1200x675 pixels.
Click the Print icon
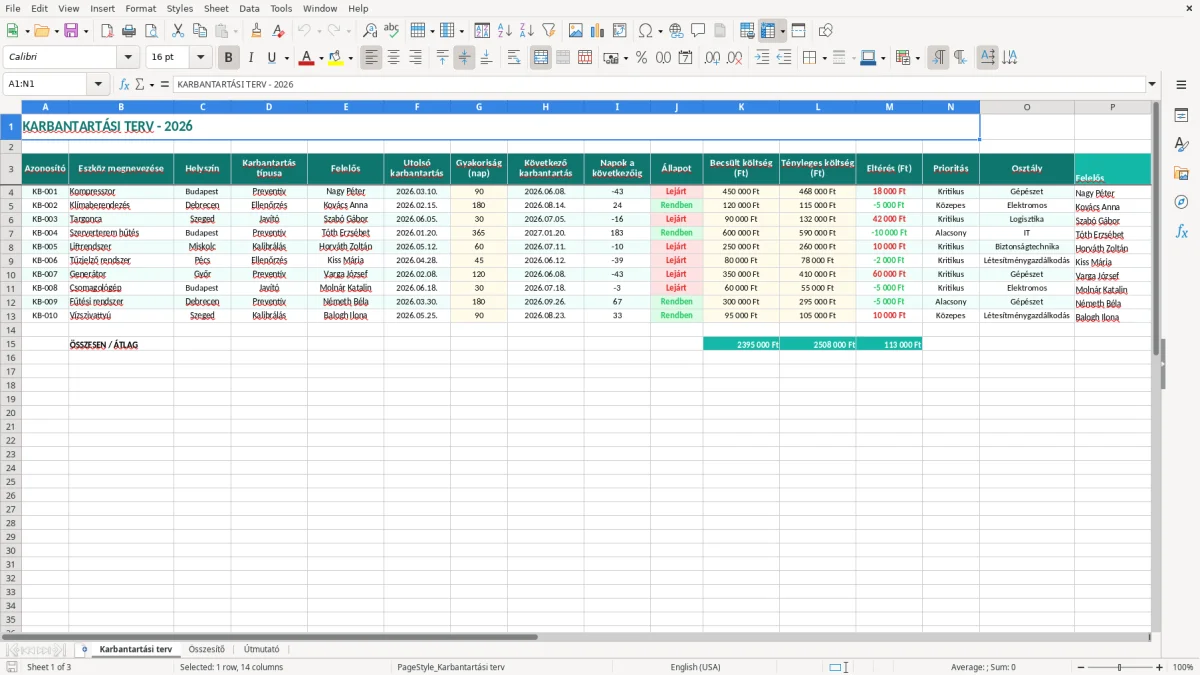click(129, 31)
